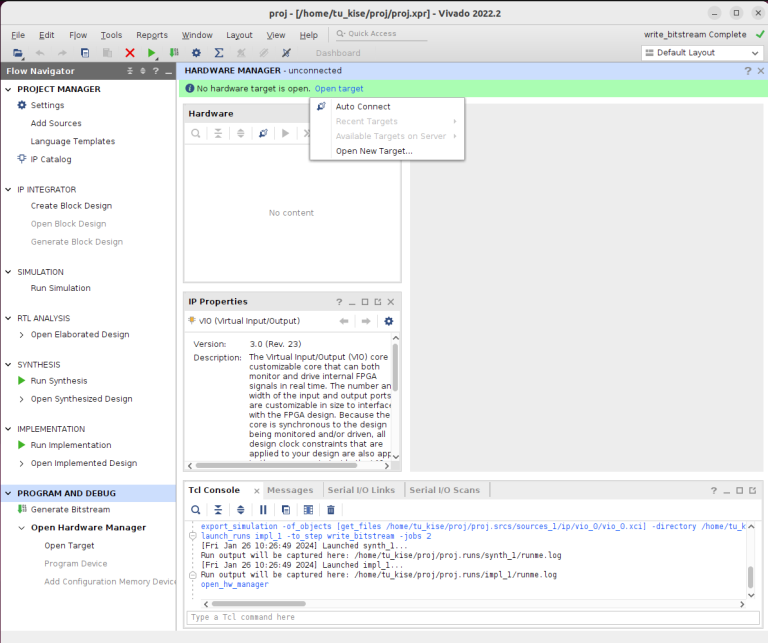
Task: Click the Tcl command input field
Action: pos(465,617)
